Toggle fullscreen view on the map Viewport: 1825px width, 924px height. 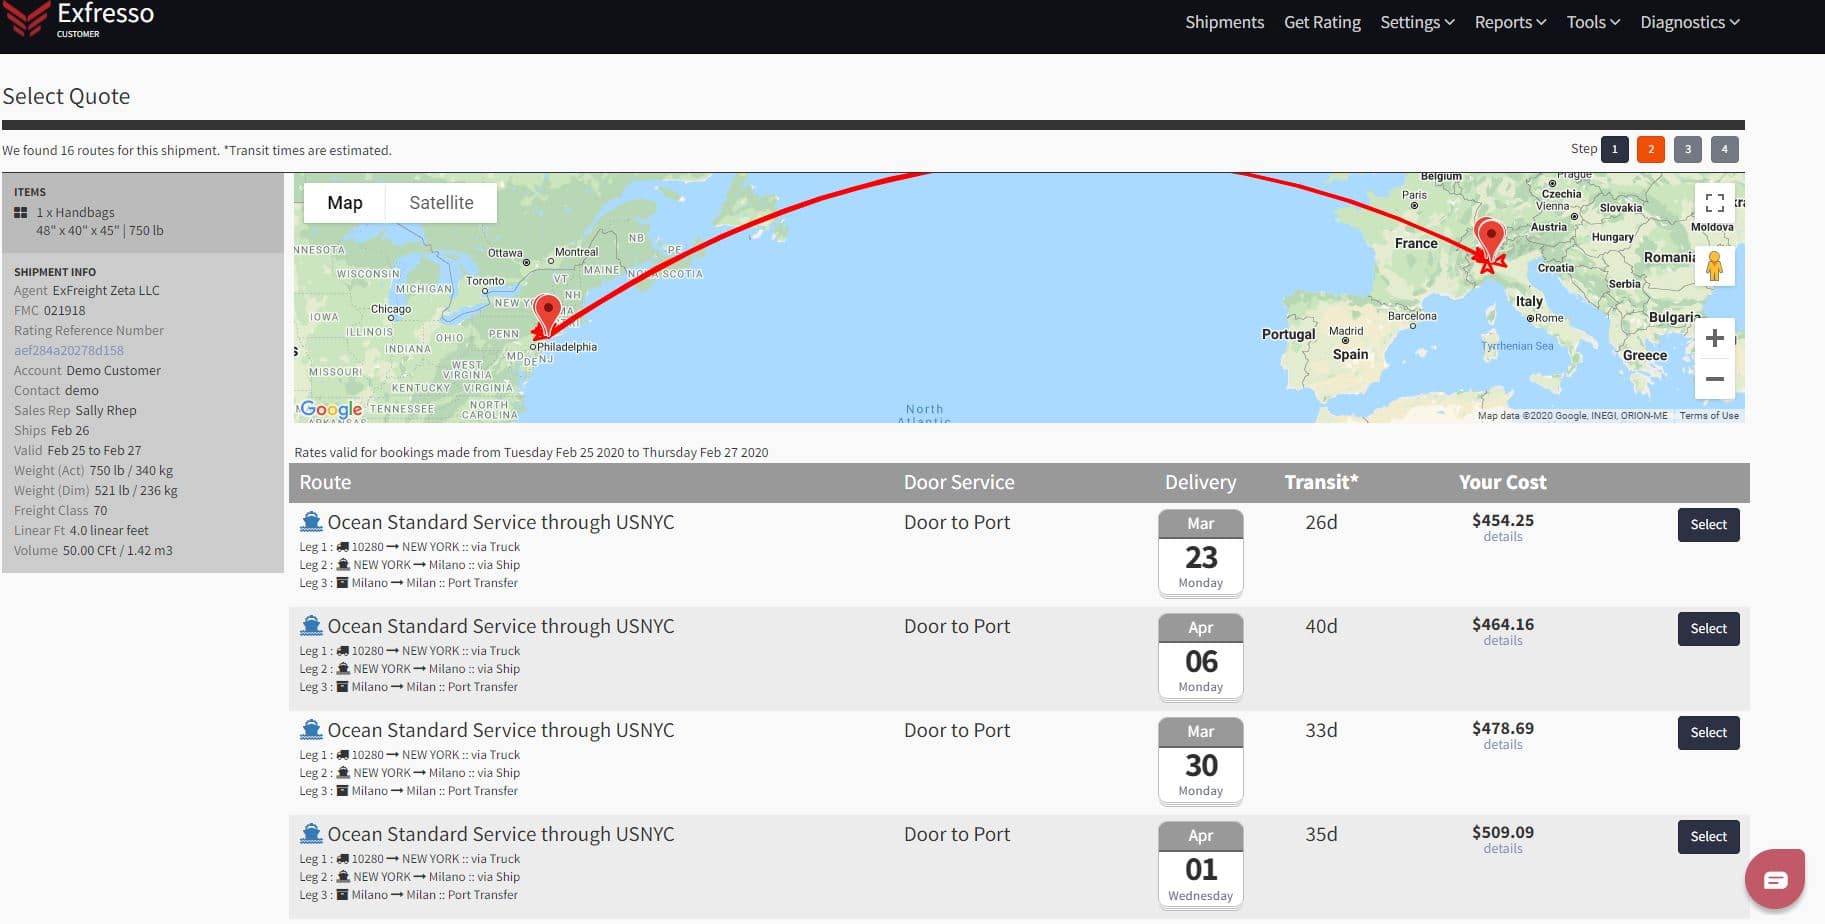coord(1714,203)
